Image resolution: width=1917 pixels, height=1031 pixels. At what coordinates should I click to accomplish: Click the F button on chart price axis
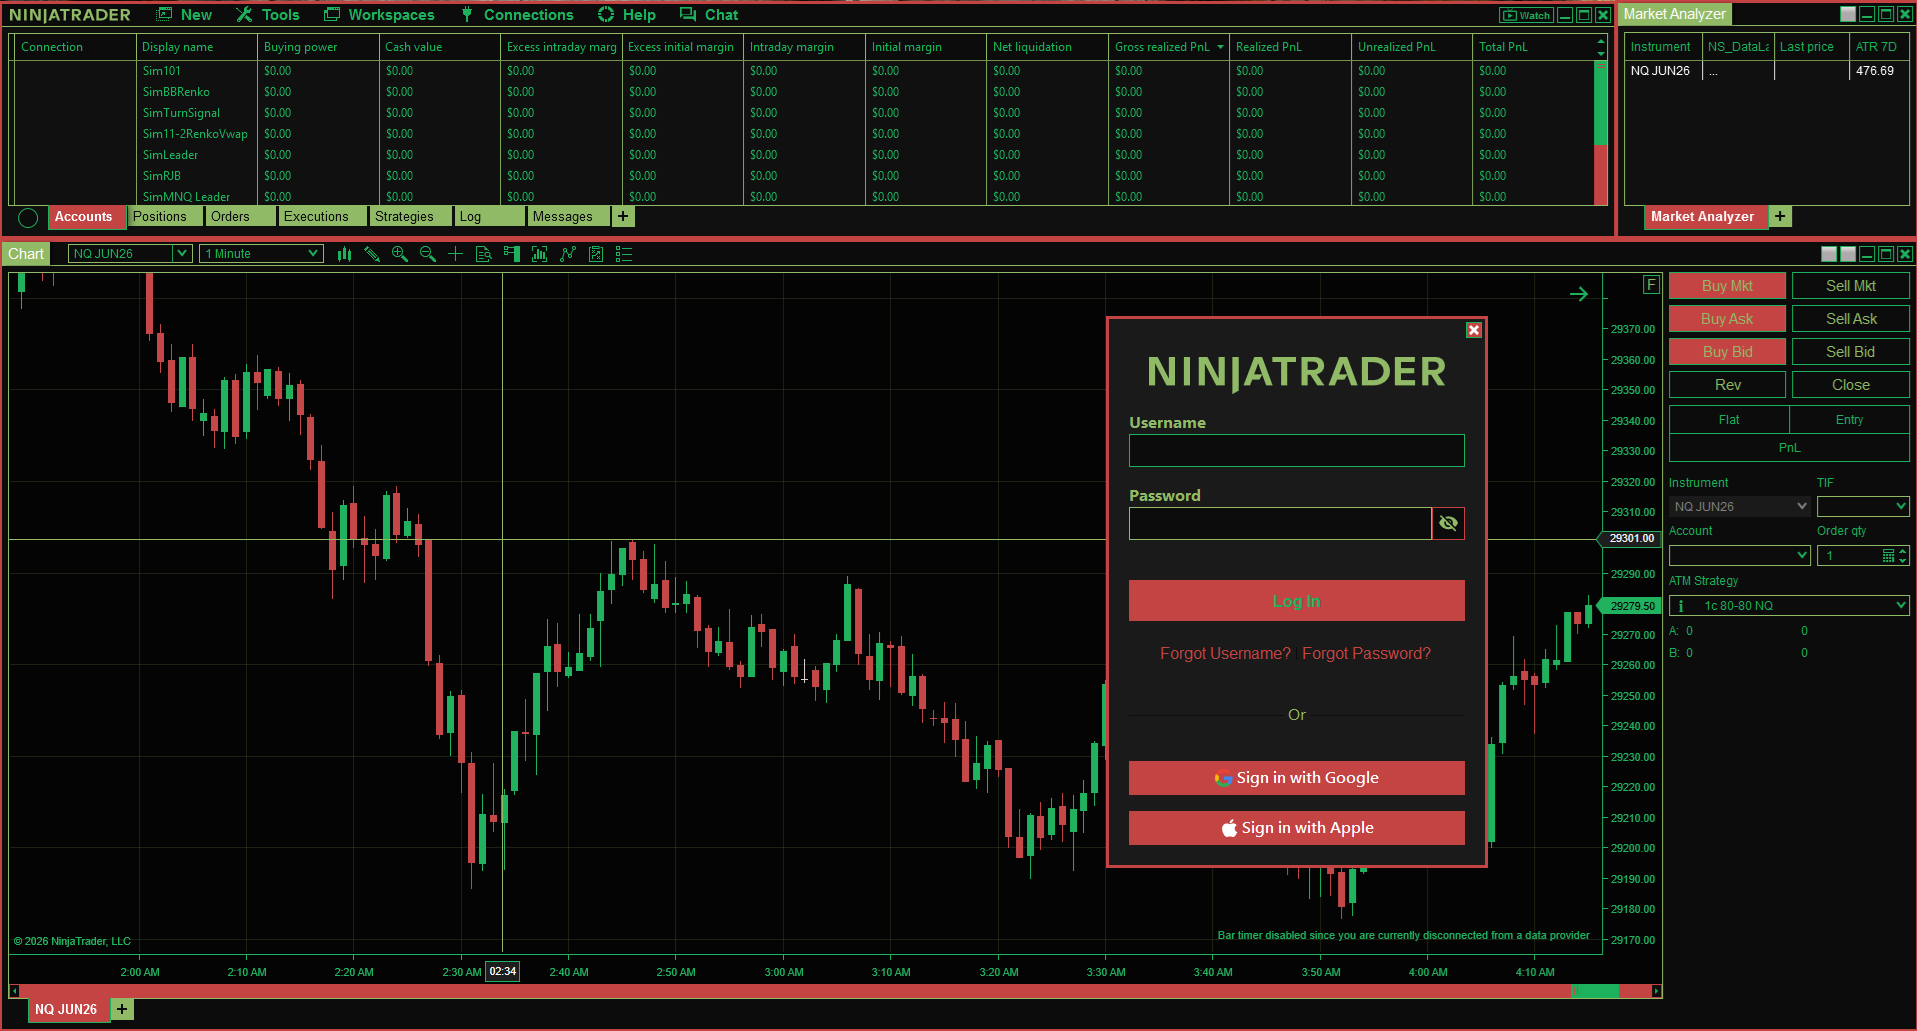tap(1651, 285)
